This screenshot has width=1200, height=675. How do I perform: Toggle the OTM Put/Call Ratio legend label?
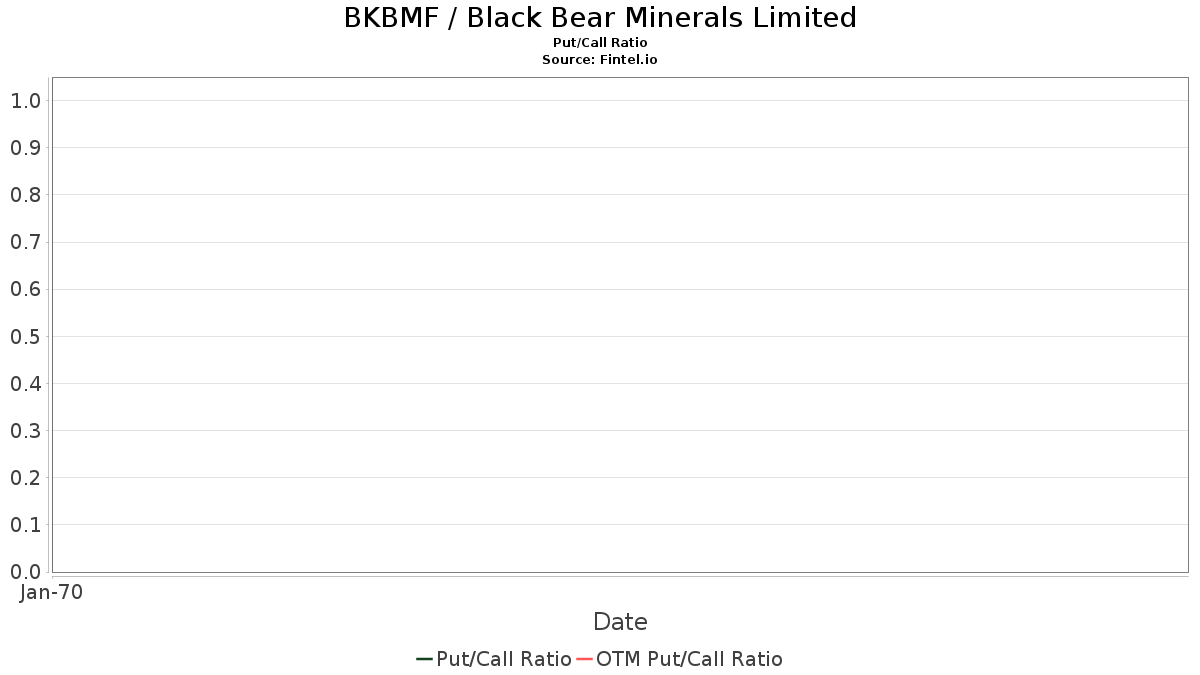click(x=689, y=659)
